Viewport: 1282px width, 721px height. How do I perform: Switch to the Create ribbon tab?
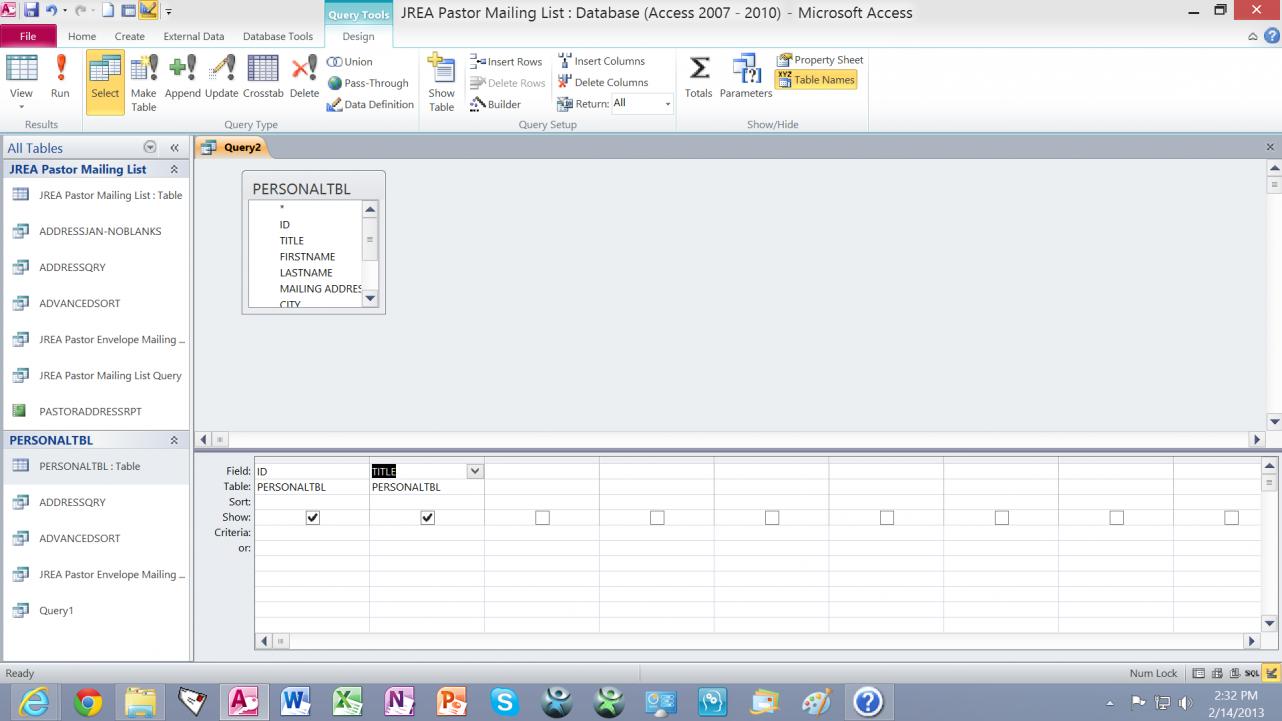coord(130,37)
